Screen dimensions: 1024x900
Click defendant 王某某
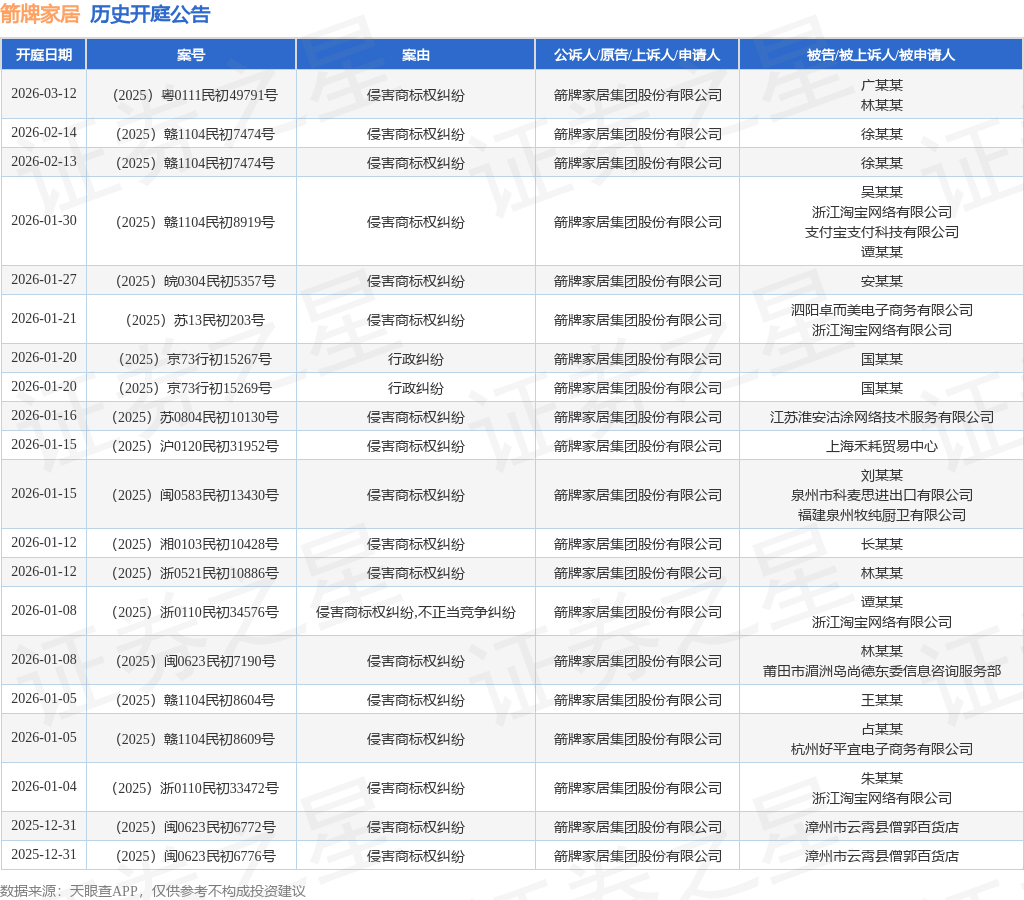point(882,700)
